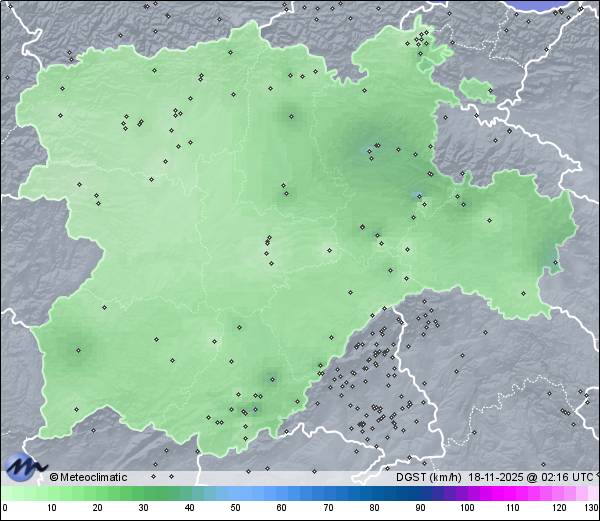Click the scale number 0 on the legend
Screen dimensions: 600x521
coord(5,509)
